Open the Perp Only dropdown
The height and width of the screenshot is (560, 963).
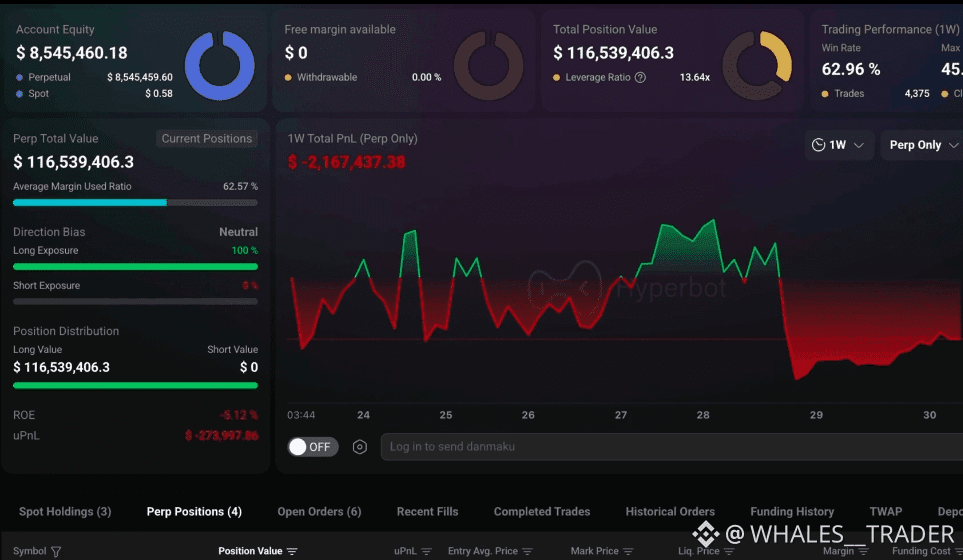click(923, 145)
